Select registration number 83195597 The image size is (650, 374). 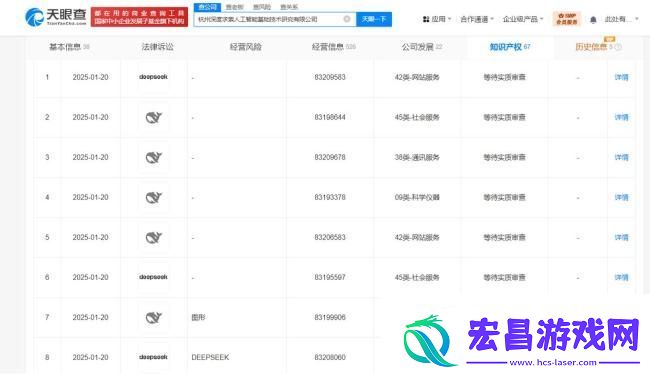click(330, 277)
